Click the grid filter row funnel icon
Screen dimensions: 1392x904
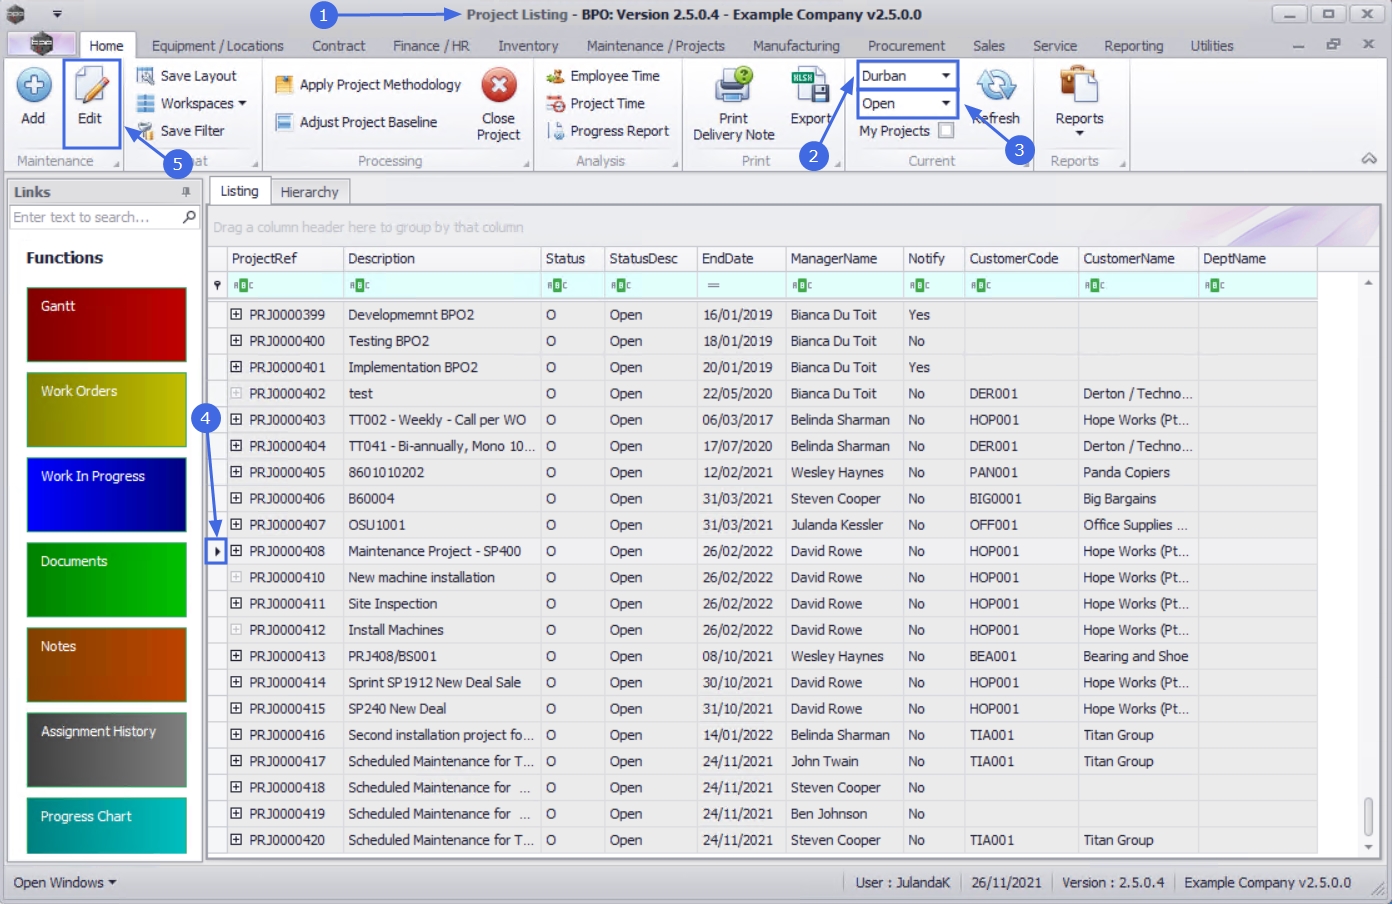(217, 285)
